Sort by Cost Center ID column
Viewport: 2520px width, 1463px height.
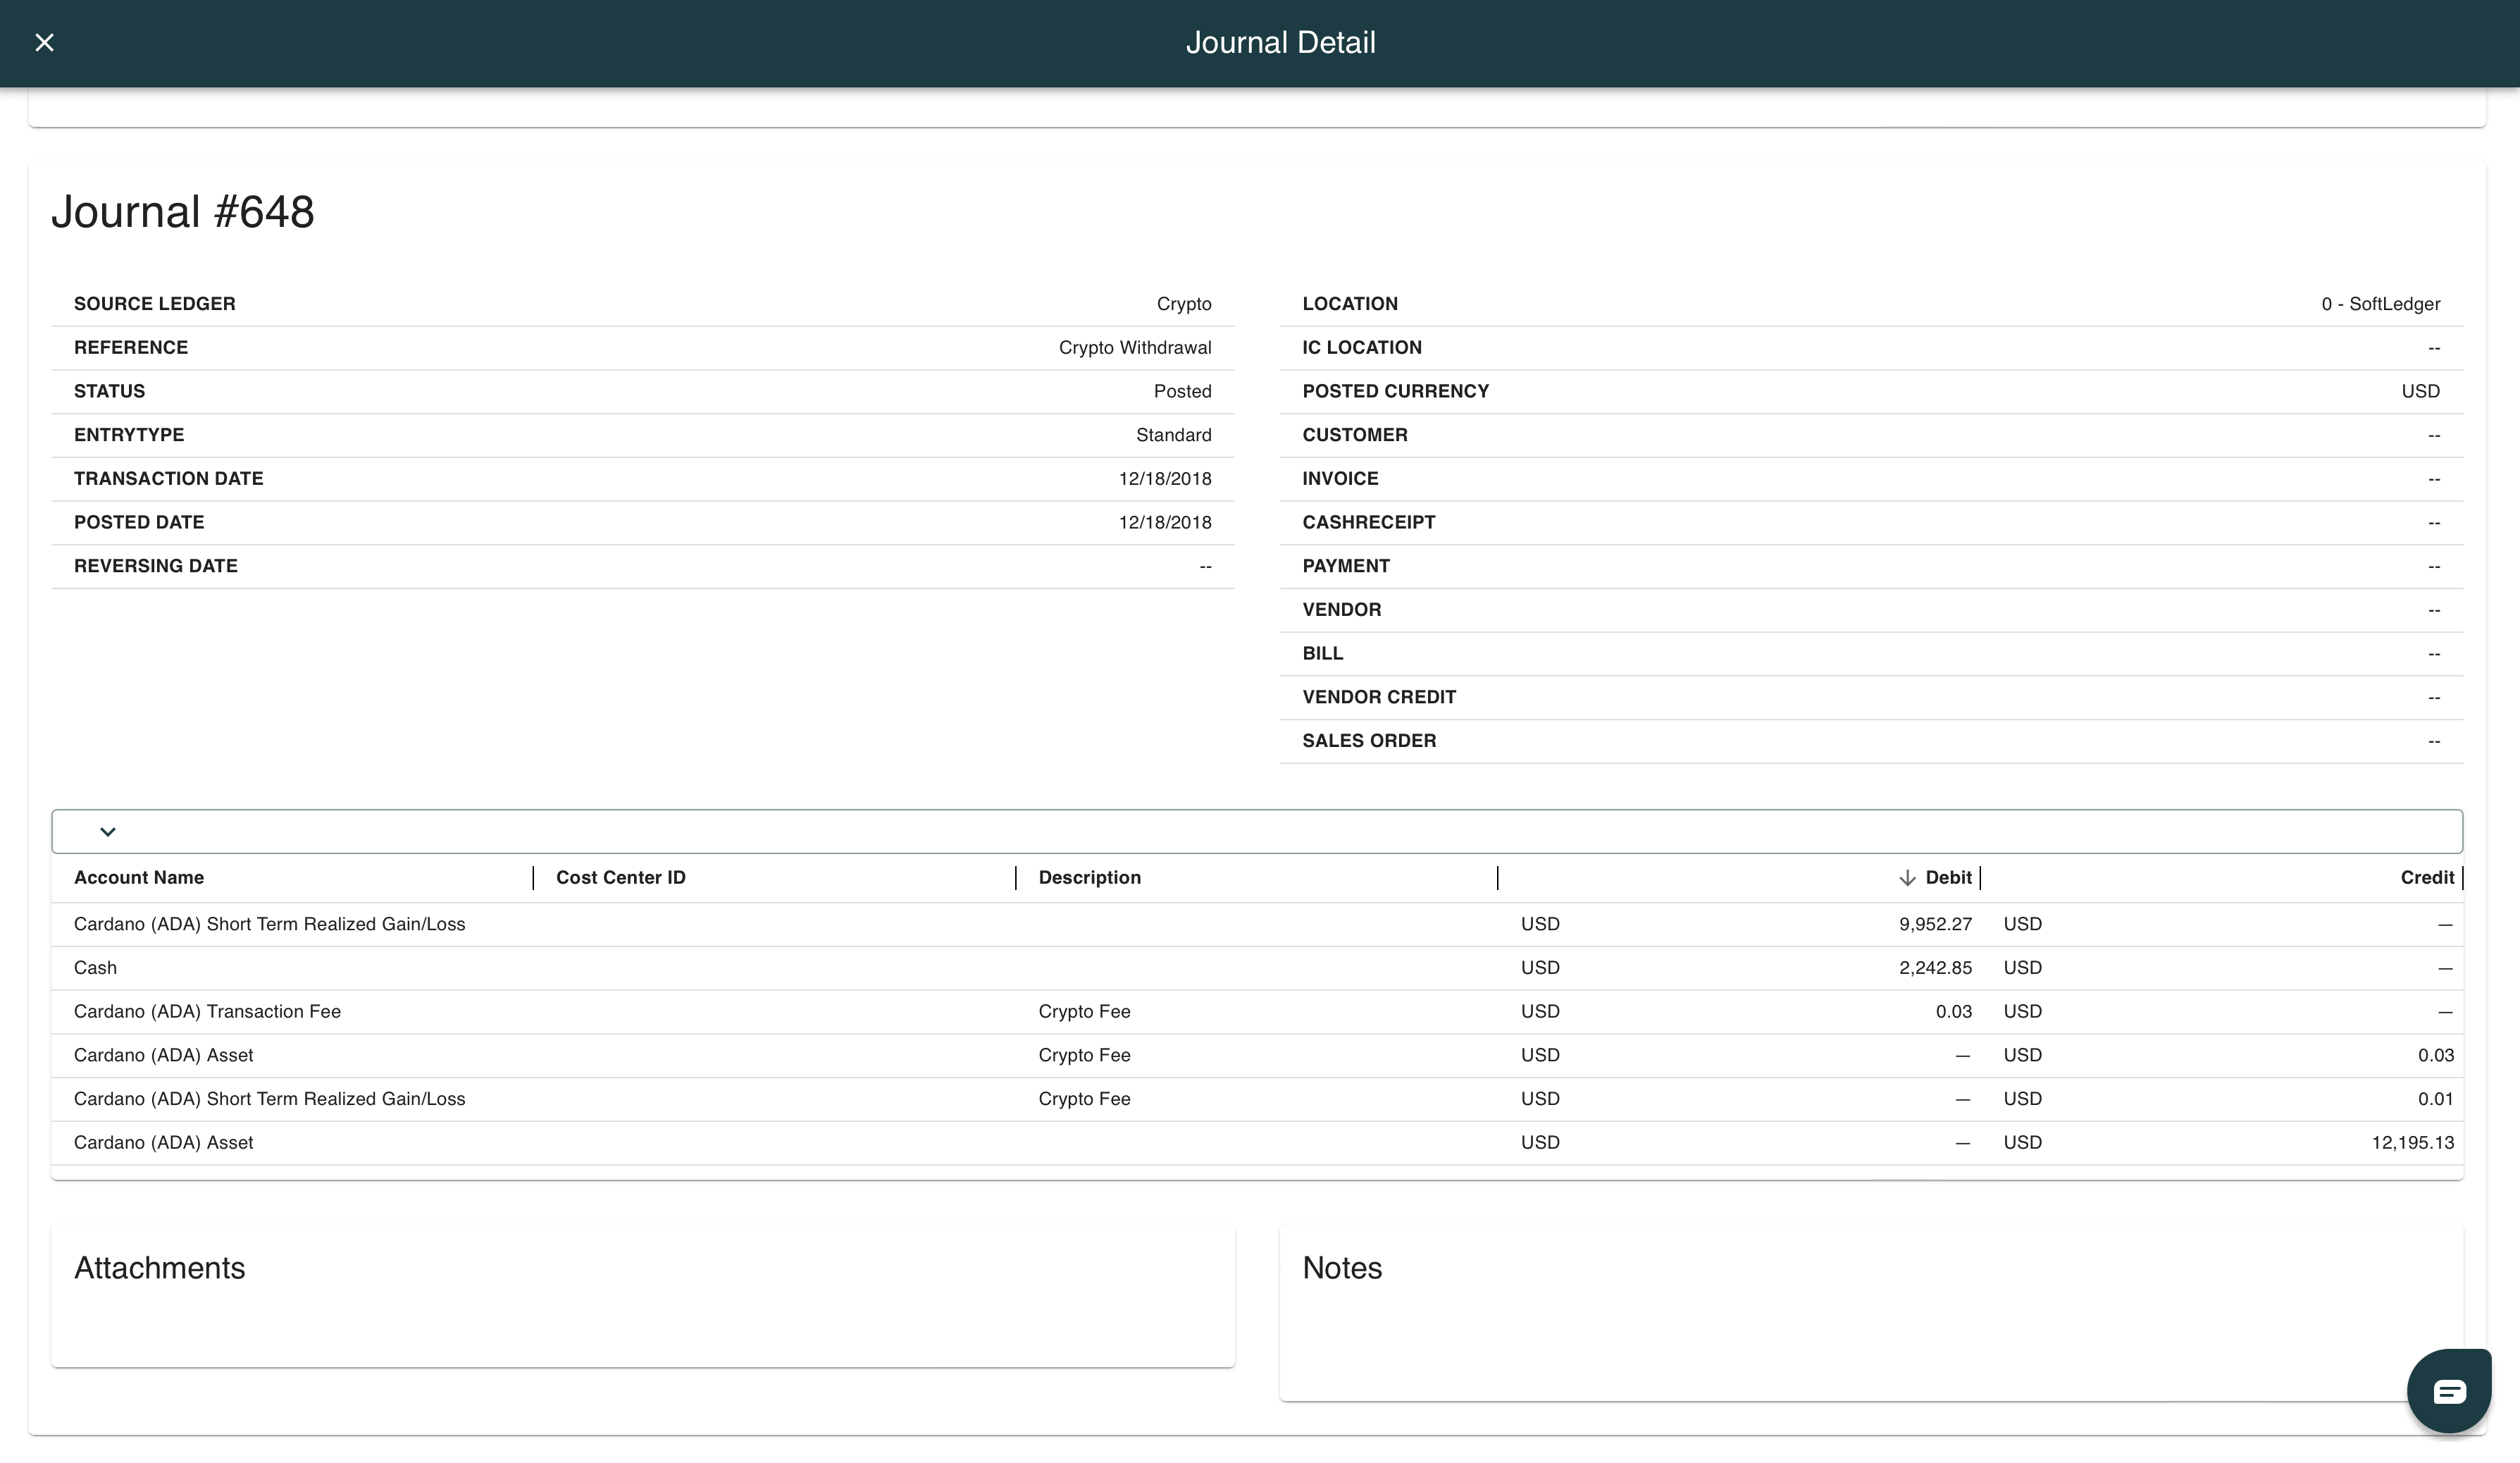(x=620, y=877)
